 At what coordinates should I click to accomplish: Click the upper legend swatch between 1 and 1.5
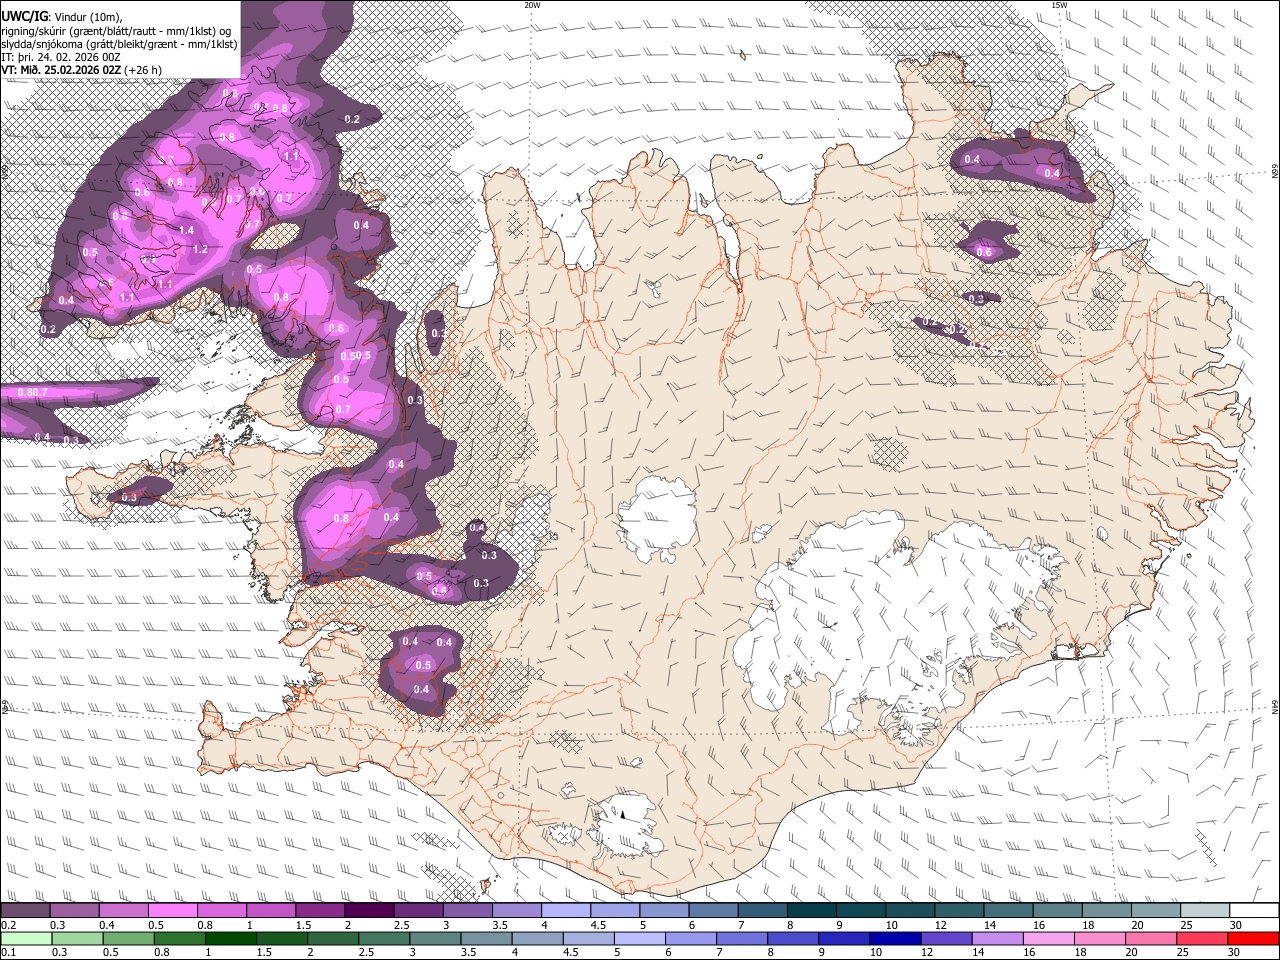[271, 911]
